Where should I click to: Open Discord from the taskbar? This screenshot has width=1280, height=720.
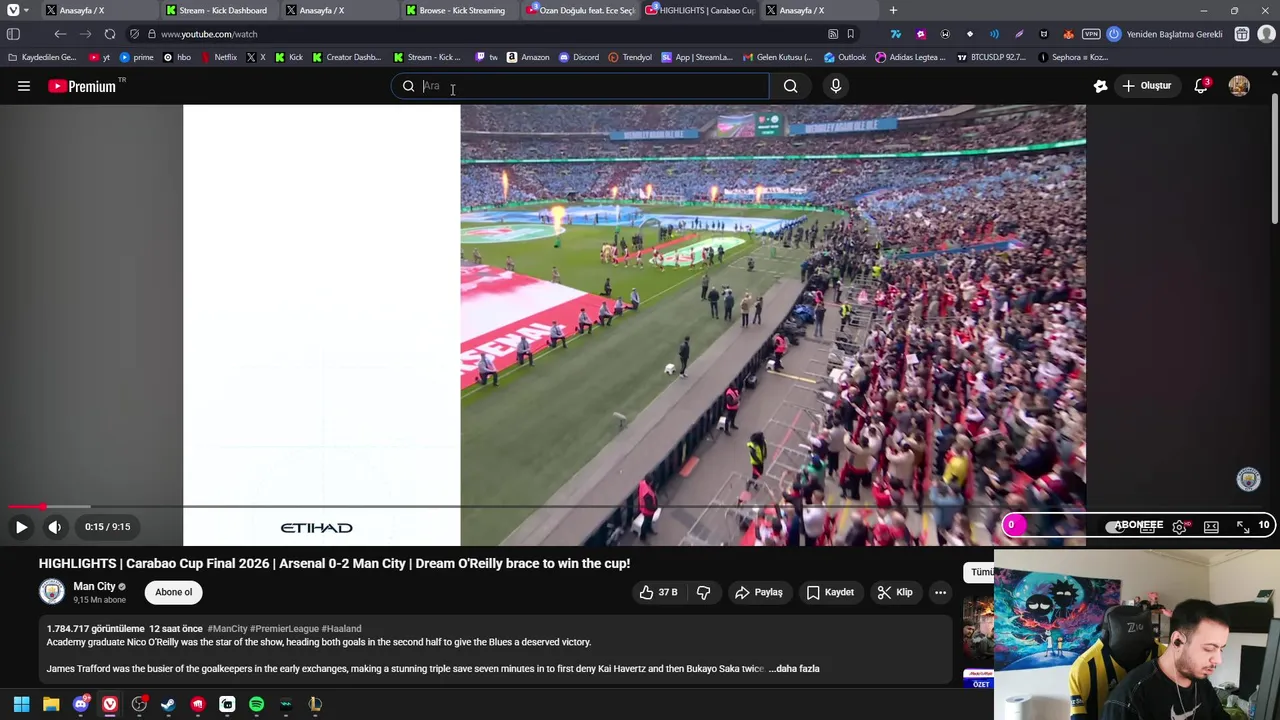[80, 704]
